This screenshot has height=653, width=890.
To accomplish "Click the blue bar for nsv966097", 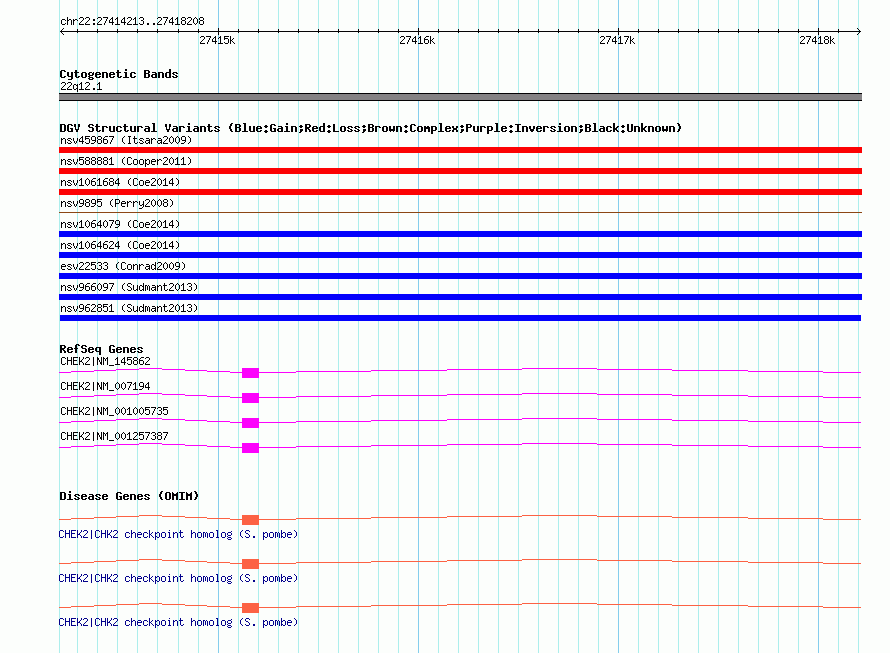I will point(460,297).
